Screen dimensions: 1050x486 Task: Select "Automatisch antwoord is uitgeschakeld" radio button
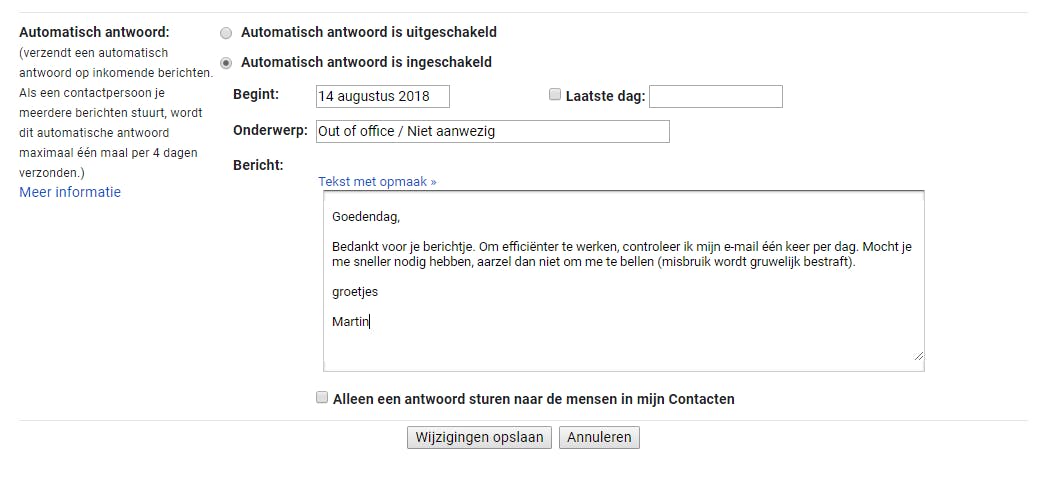pos(226,33)
